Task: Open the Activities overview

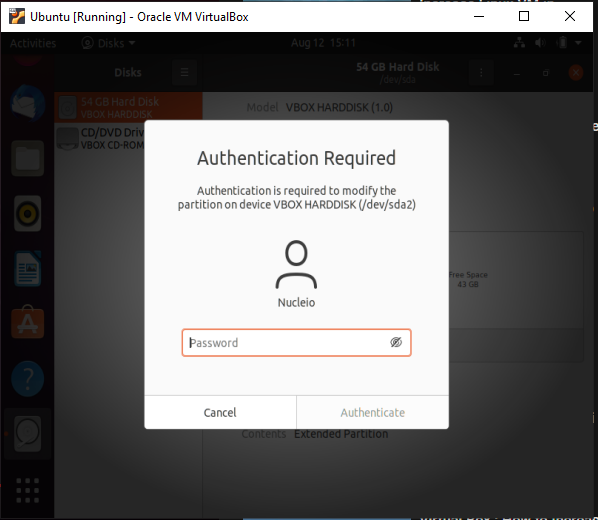Action: point(33,43)
